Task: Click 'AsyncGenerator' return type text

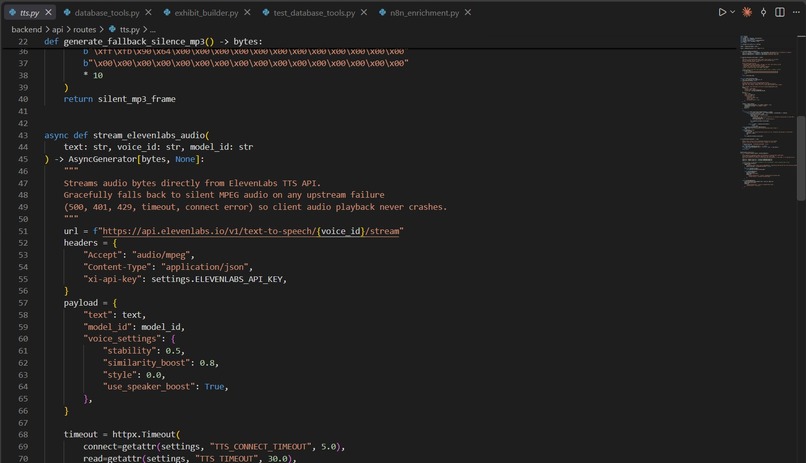Action: (102, 159)
